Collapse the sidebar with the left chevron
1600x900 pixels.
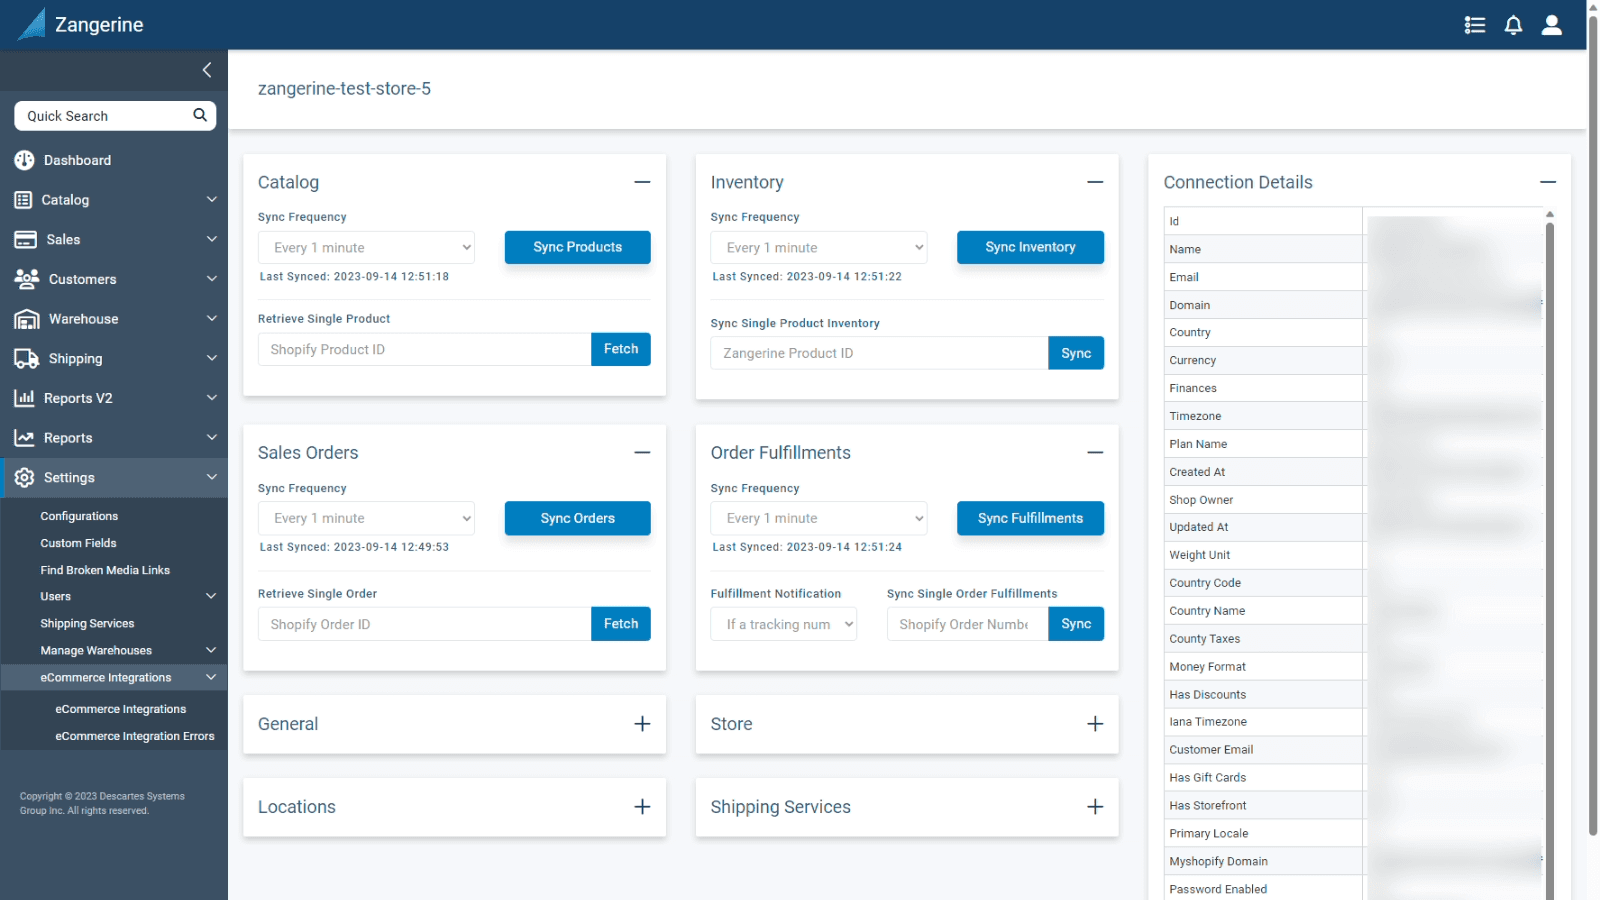pyautogui.click(x=207, y=70)
